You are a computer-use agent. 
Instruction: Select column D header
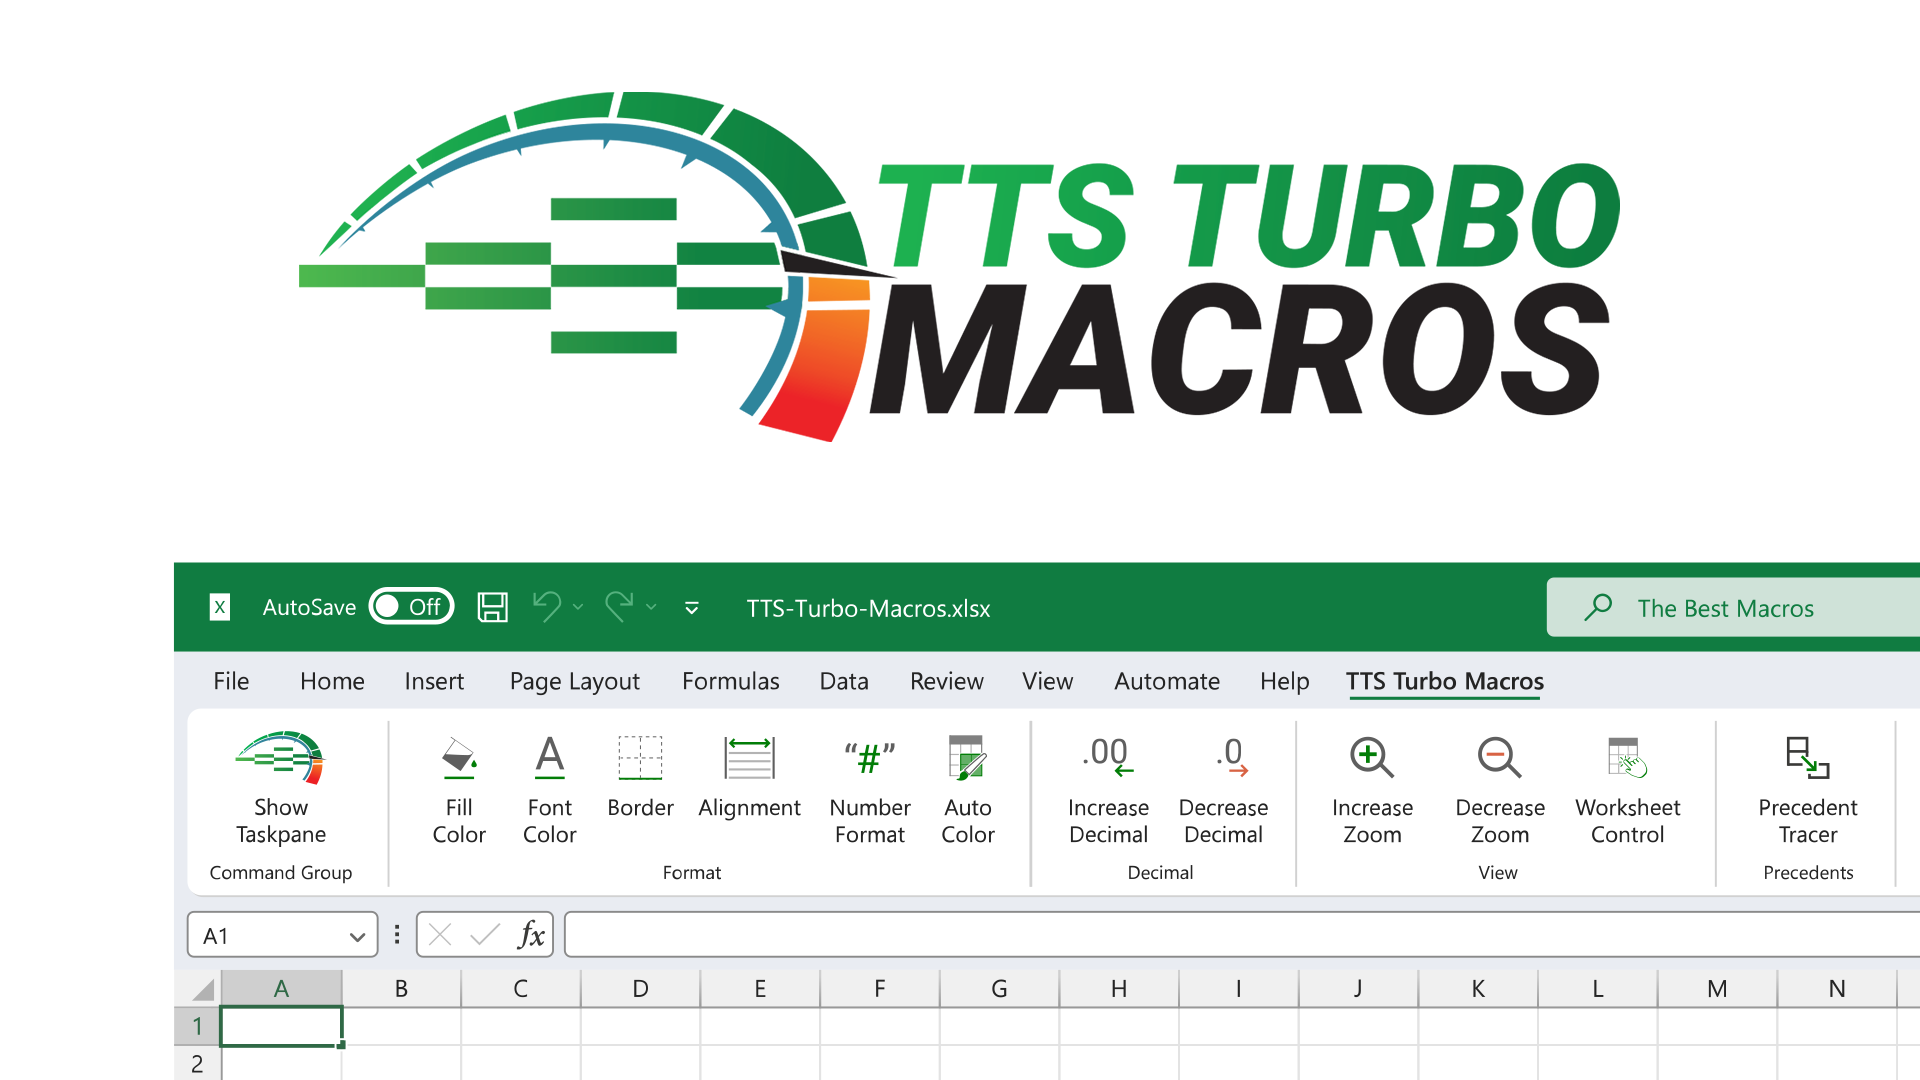click(x=640, y=989)
